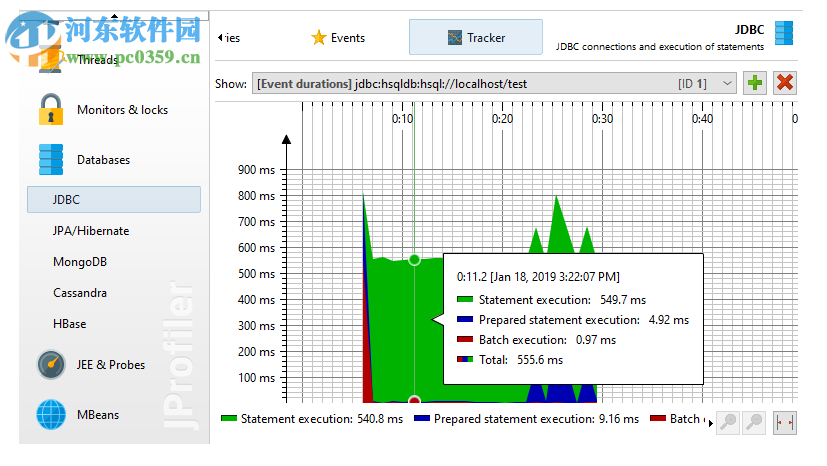This screenshot has height=466, width=827.
Task: Toggle fit-to-window scale button
Action: 785,423
